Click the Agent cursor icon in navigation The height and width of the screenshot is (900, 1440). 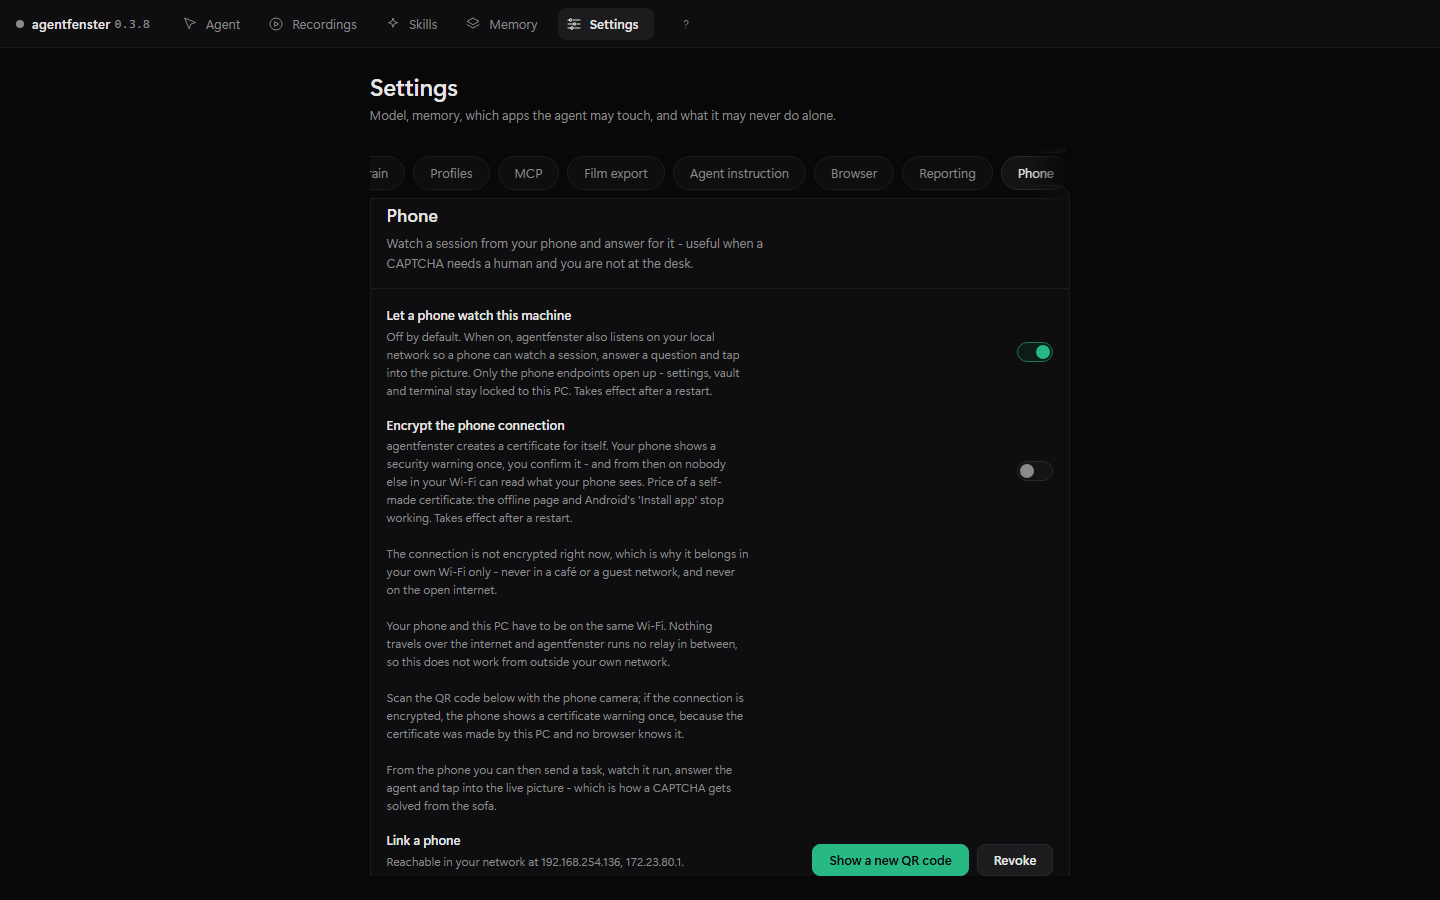[190, 24]
